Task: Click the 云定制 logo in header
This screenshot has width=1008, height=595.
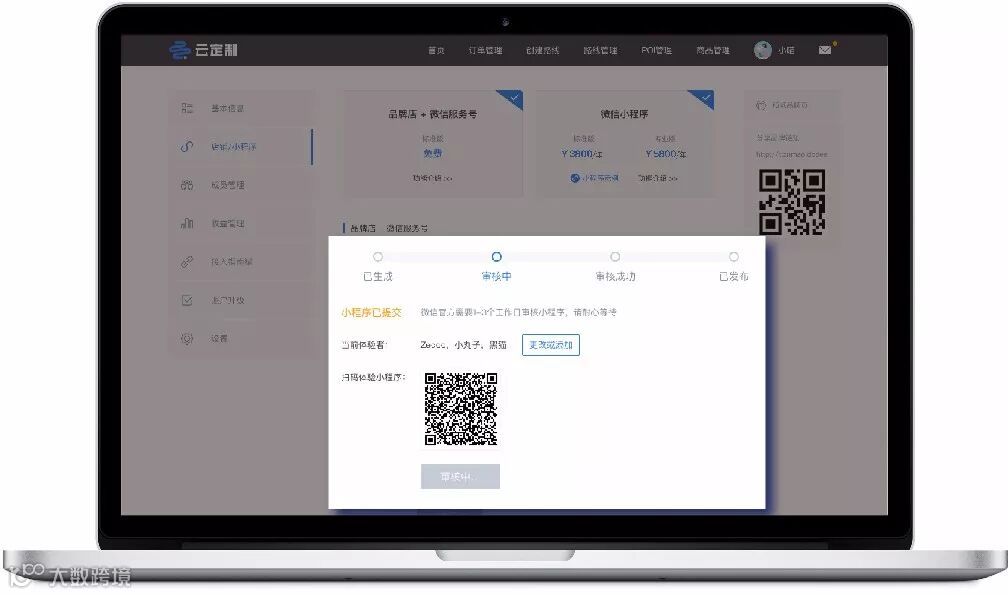Action: click(203, 49)
